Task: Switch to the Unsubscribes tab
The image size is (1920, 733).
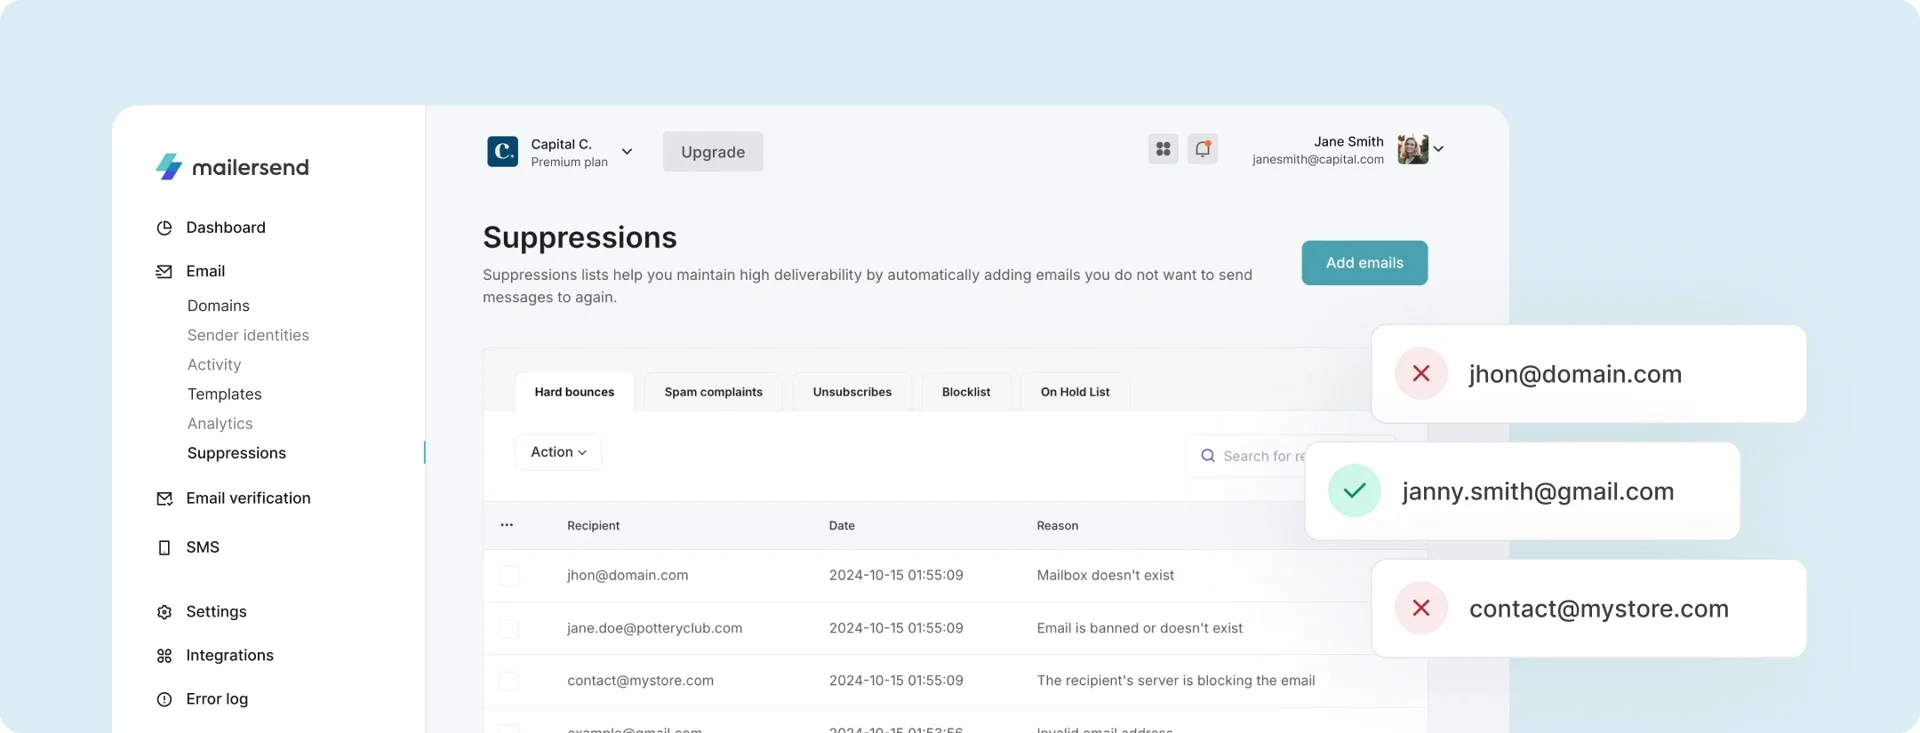Action: 852,392
